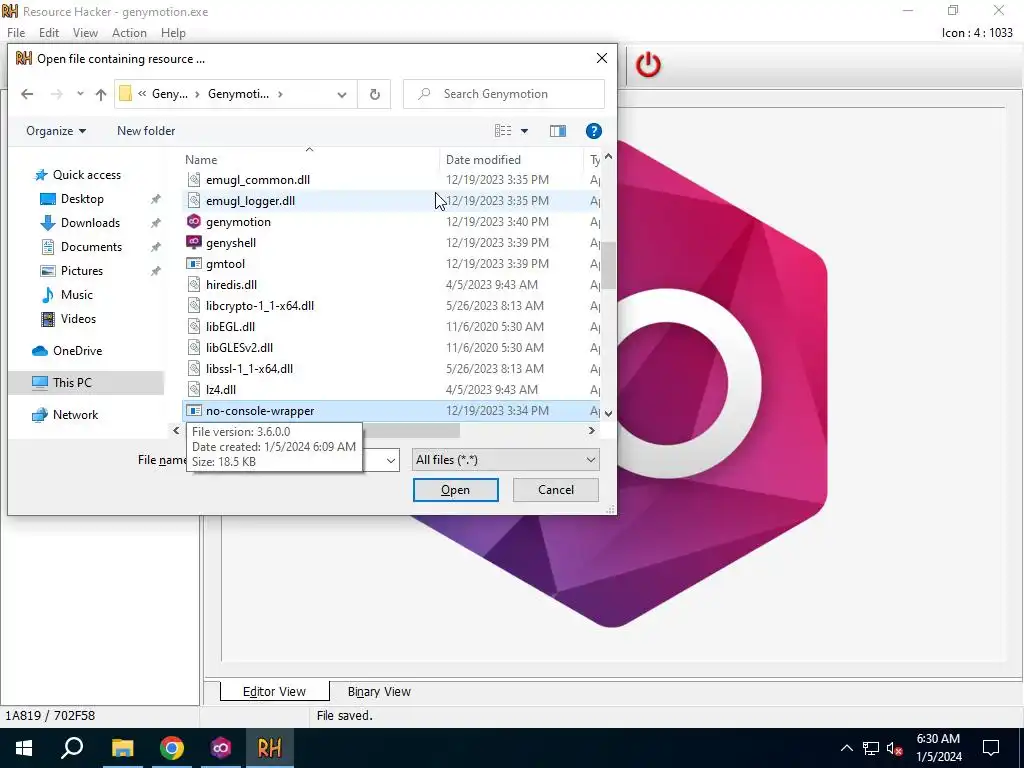Open the Edit menu

click(49, 33)
